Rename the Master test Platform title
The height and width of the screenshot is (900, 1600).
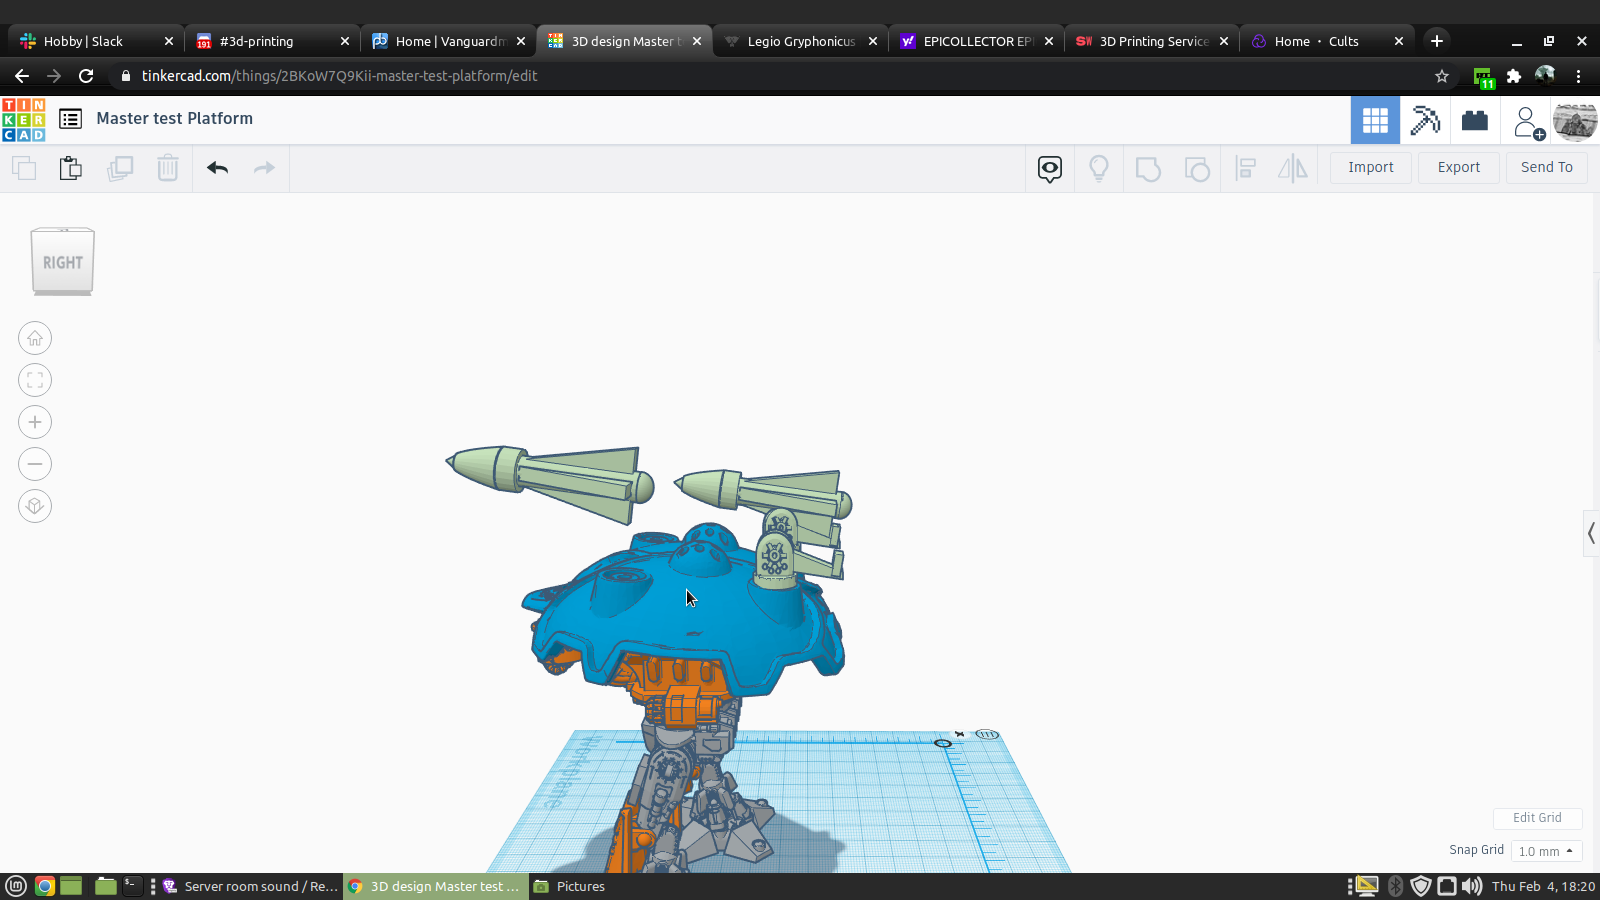click(x=175, y=118)
